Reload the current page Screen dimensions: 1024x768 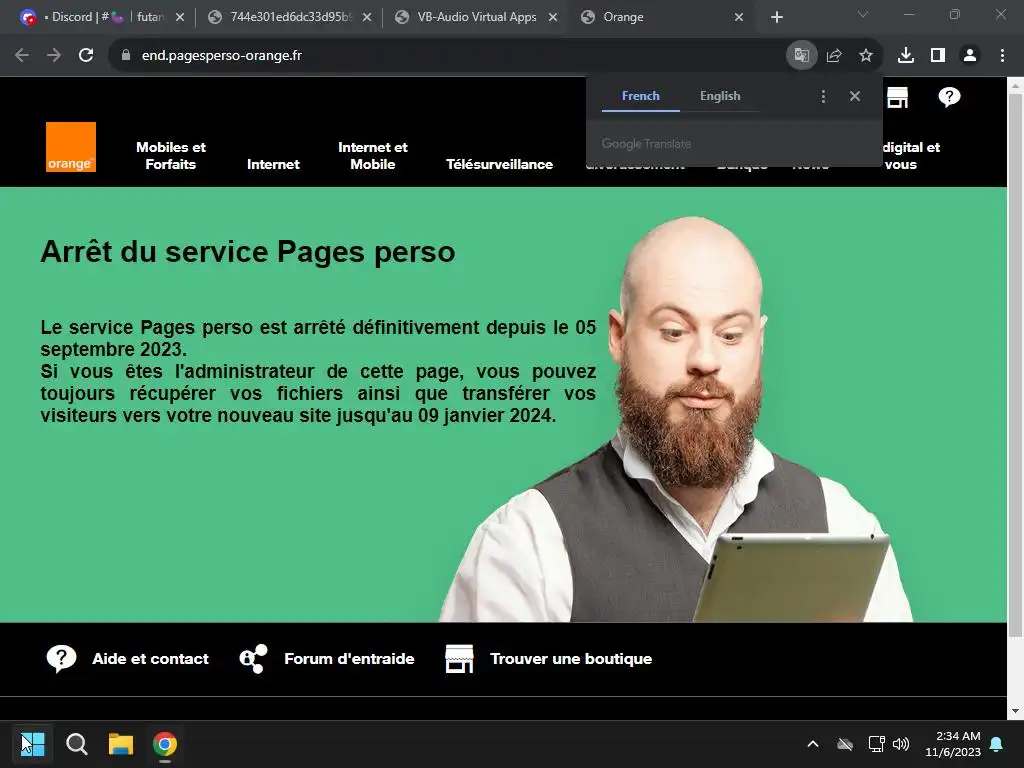86,56
